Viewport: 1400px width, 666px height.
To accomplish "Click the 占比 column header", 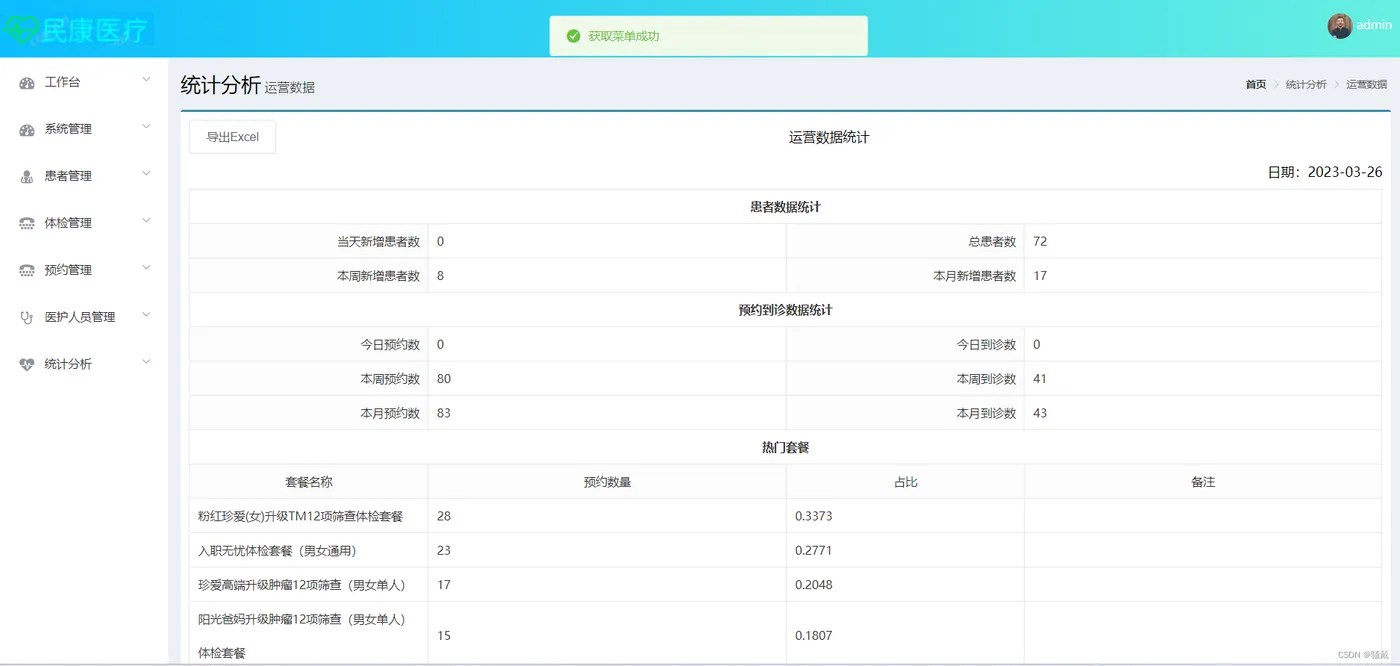I will (x=905, y=482).
